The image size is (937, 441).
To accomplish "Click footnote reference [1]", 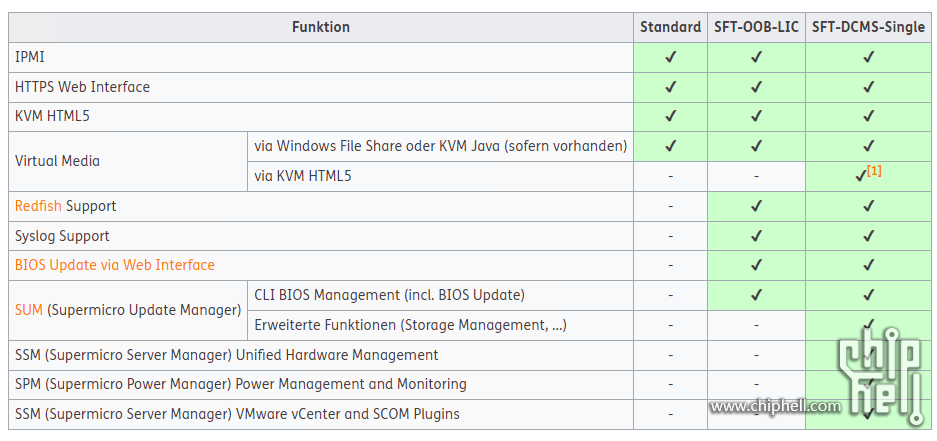I will (x=874, y=171).
